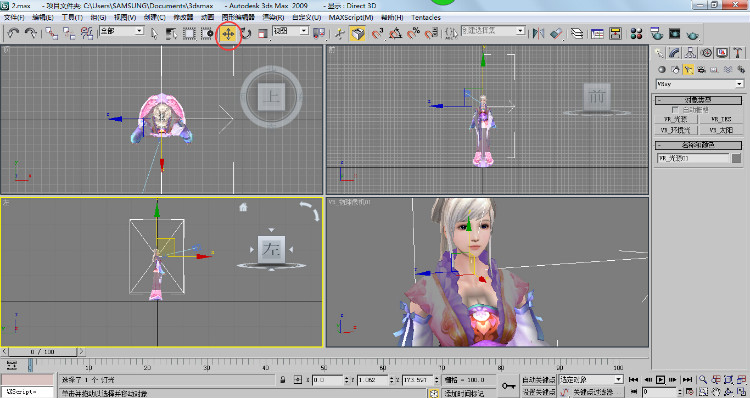Select the Geometry category sphere icon
750x398 pixels.
662,69
